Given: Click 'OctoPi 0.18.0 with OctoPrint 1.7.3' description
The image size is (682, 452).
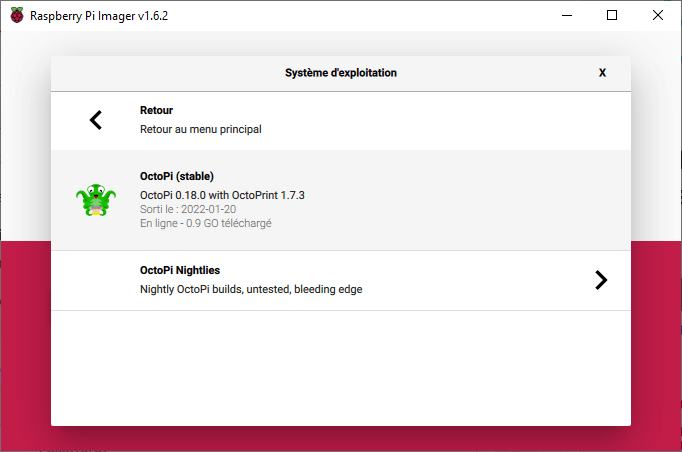Looking at the screenshot, I should 222,195.
